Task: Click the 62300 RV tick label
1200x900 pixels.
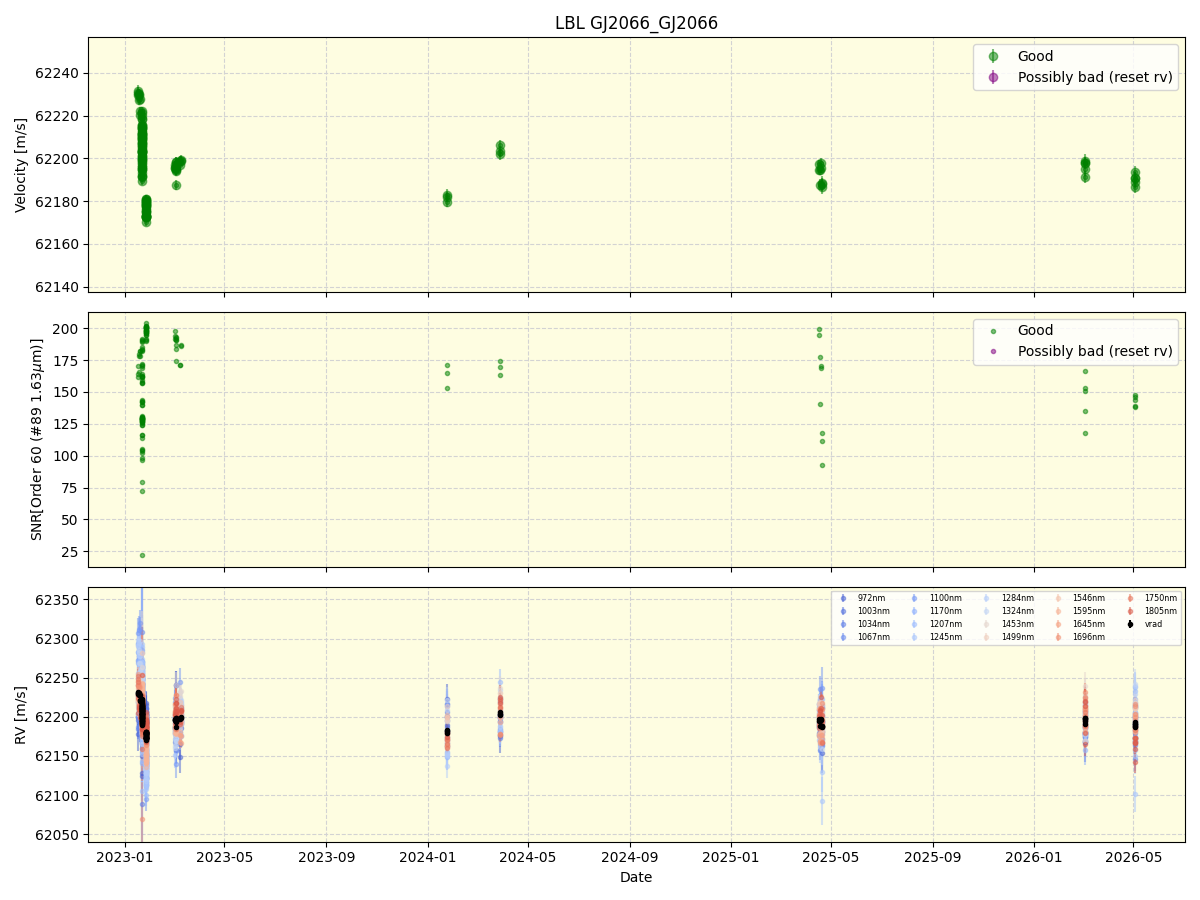Action: coord(59,639)
